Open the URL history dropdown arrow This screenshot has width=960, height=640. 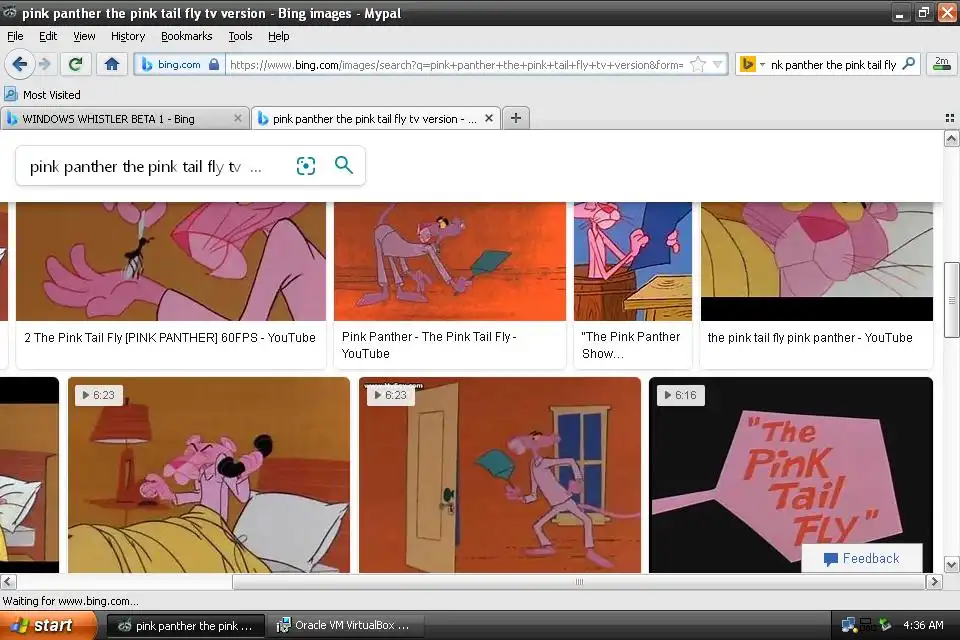pyautogui.click(x=718, y=64)
